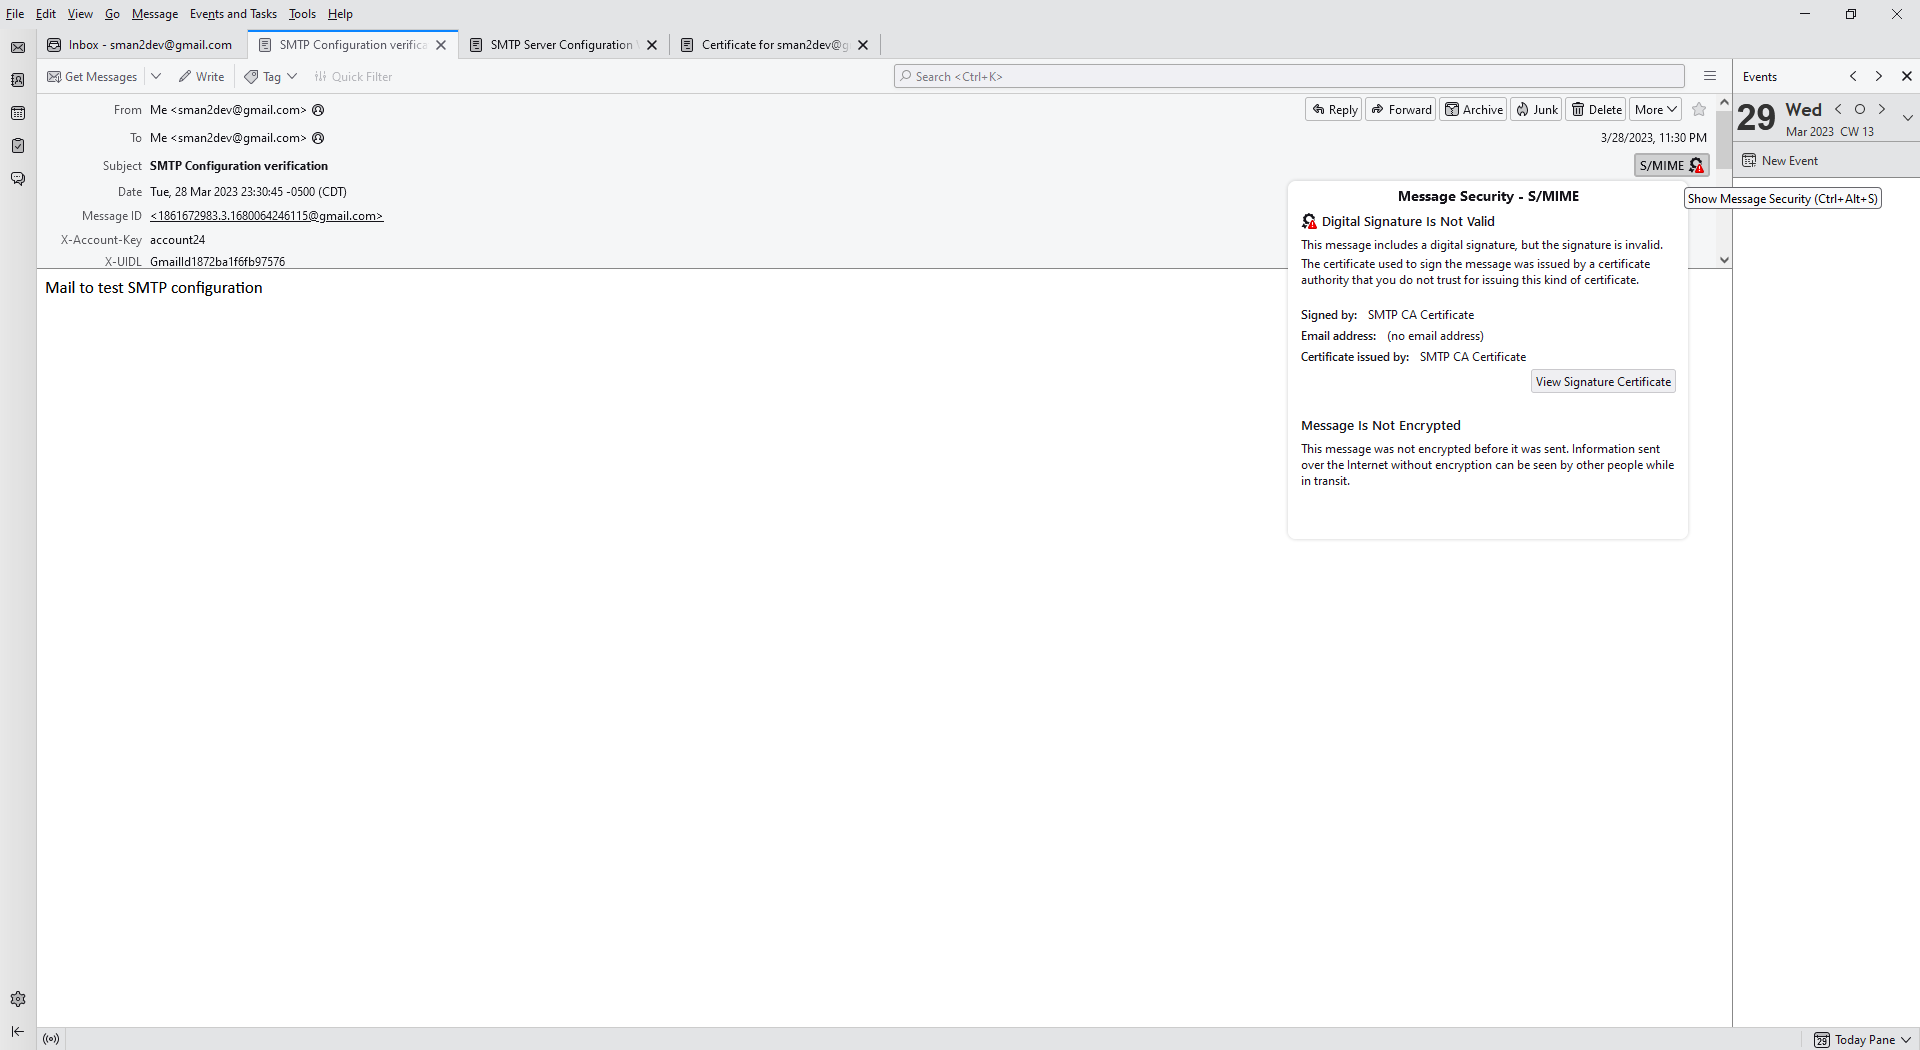The height and width of the screenshot is (1050, 1920).
Task: Switch to the SMTP Server Configuration tab
Action: click(x=560, y=44)
